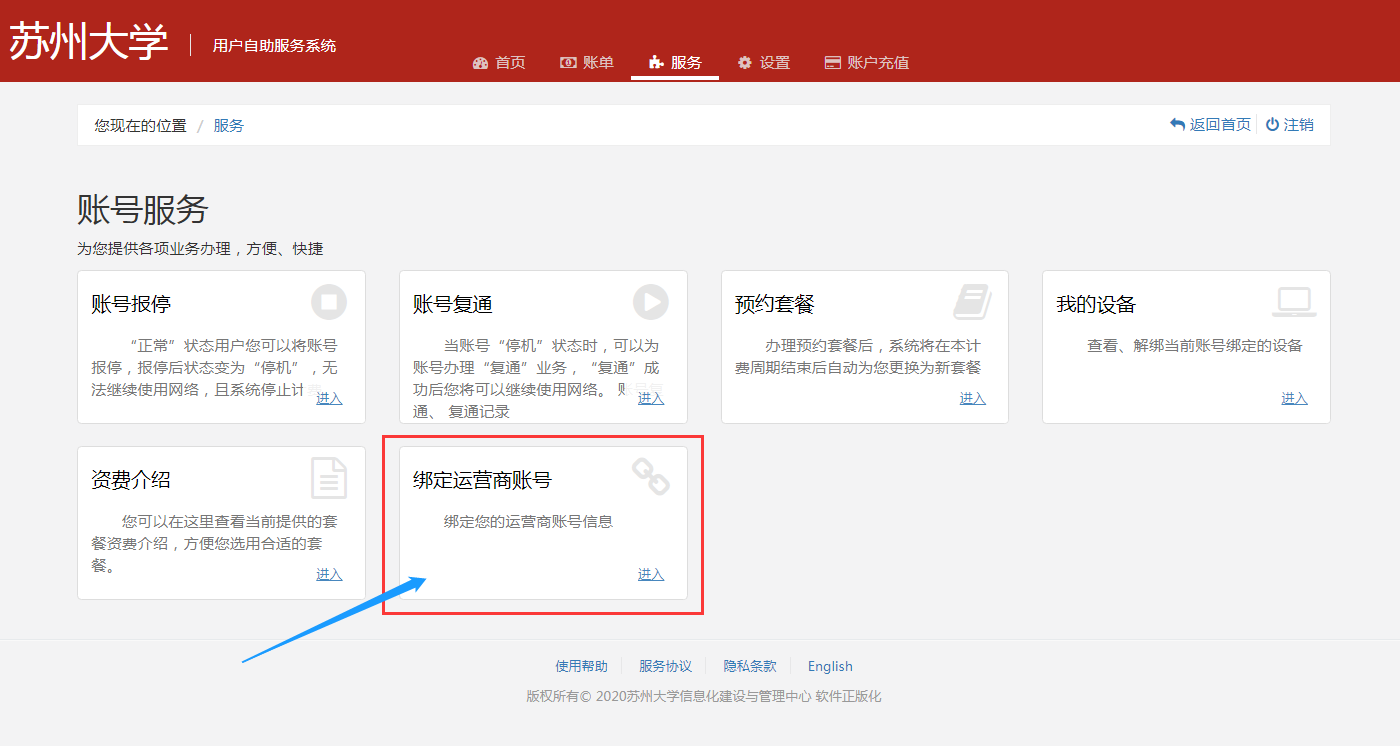Click the 返回首页 arrow icon
Viewport: 1400px width, 746px height.
(x=1177, y=125)
